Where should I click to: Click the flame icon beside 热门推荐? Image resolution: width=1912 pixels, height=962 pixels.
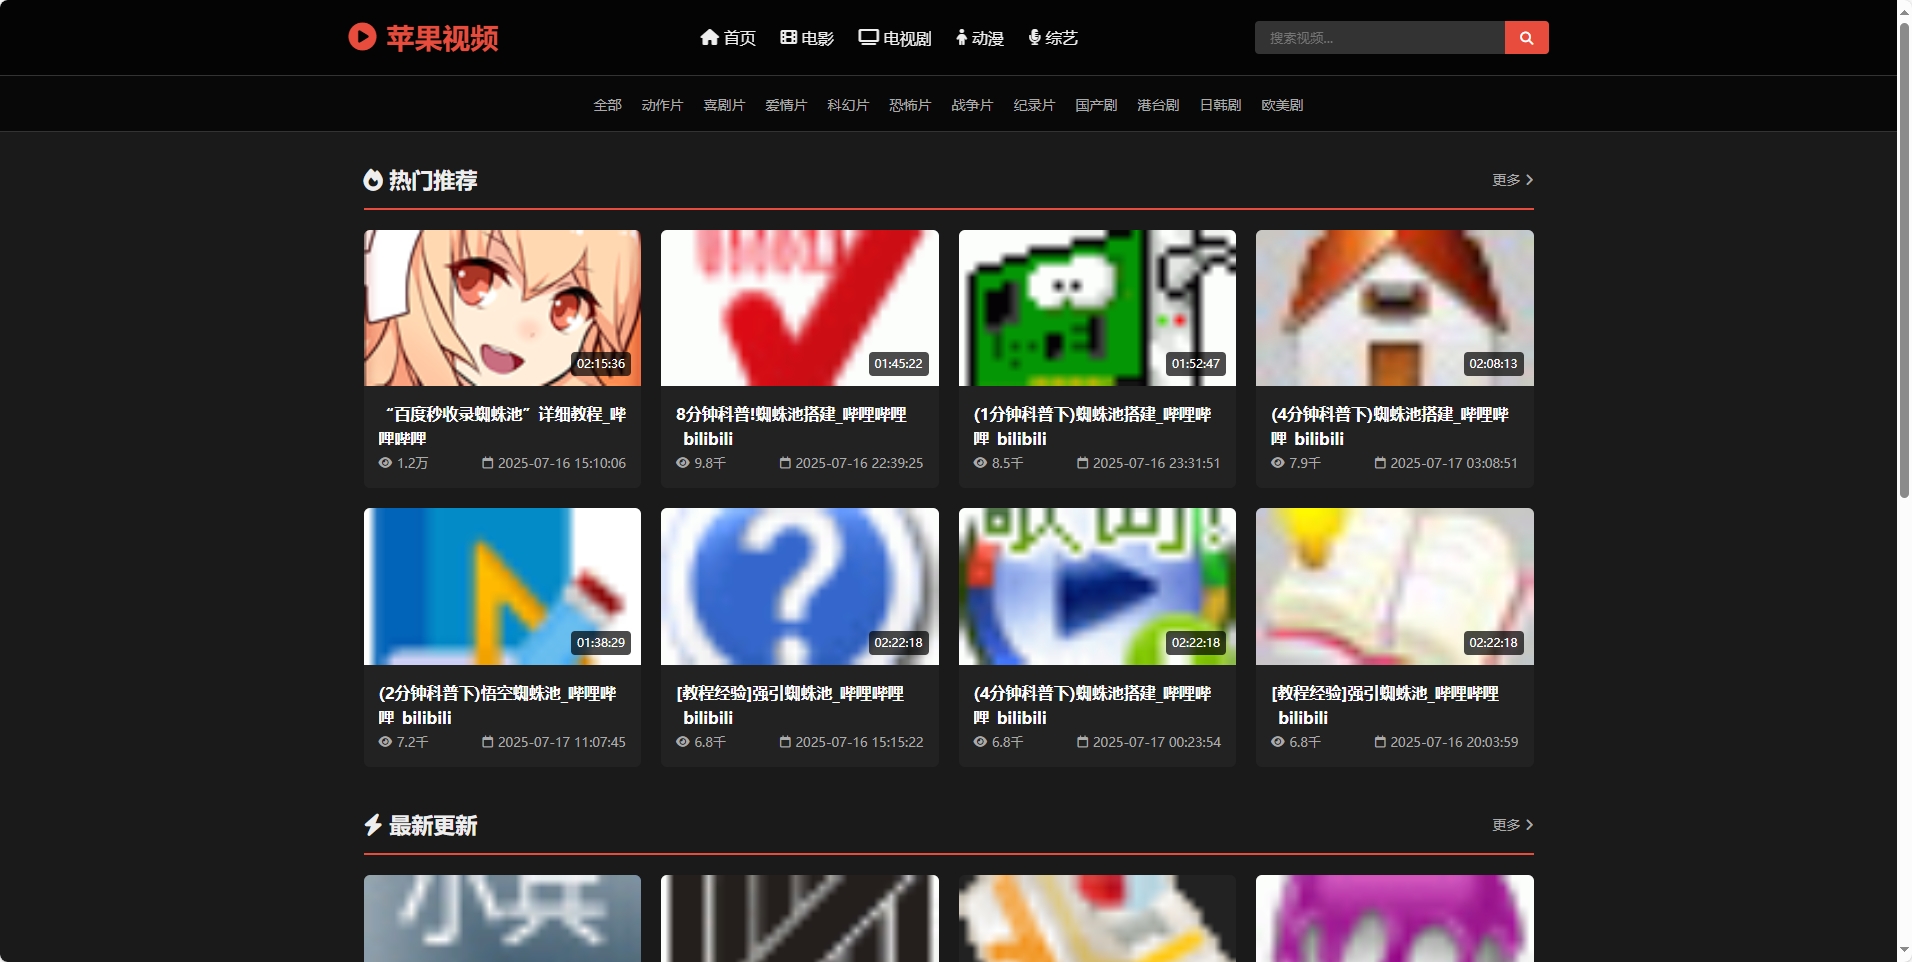[373, 180]
